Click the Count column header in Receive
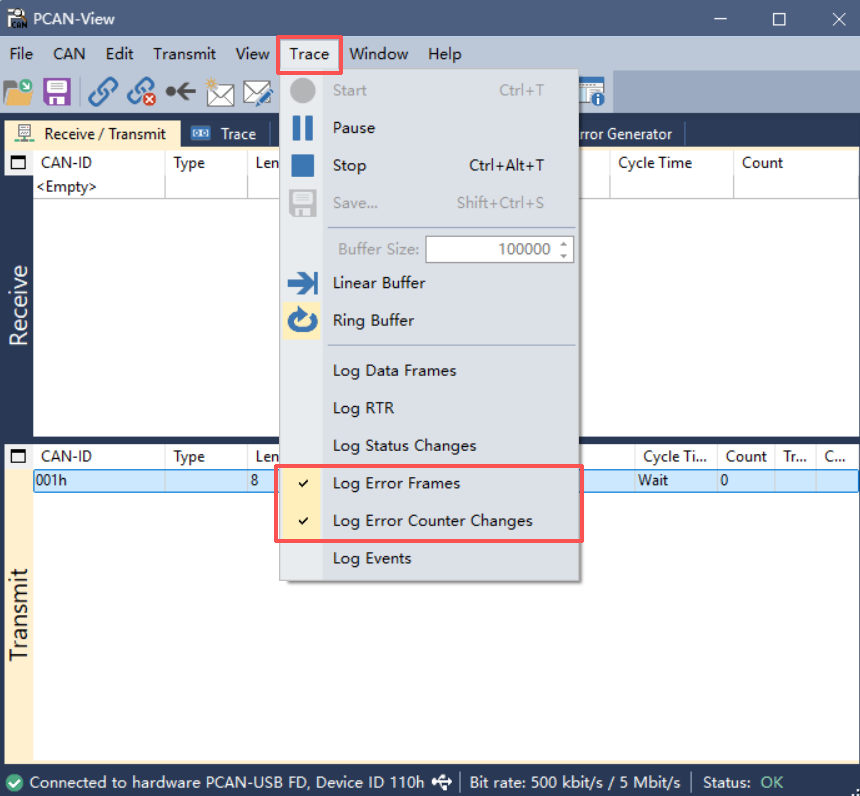Screen dimensions: 860x796 coord(762,163)
